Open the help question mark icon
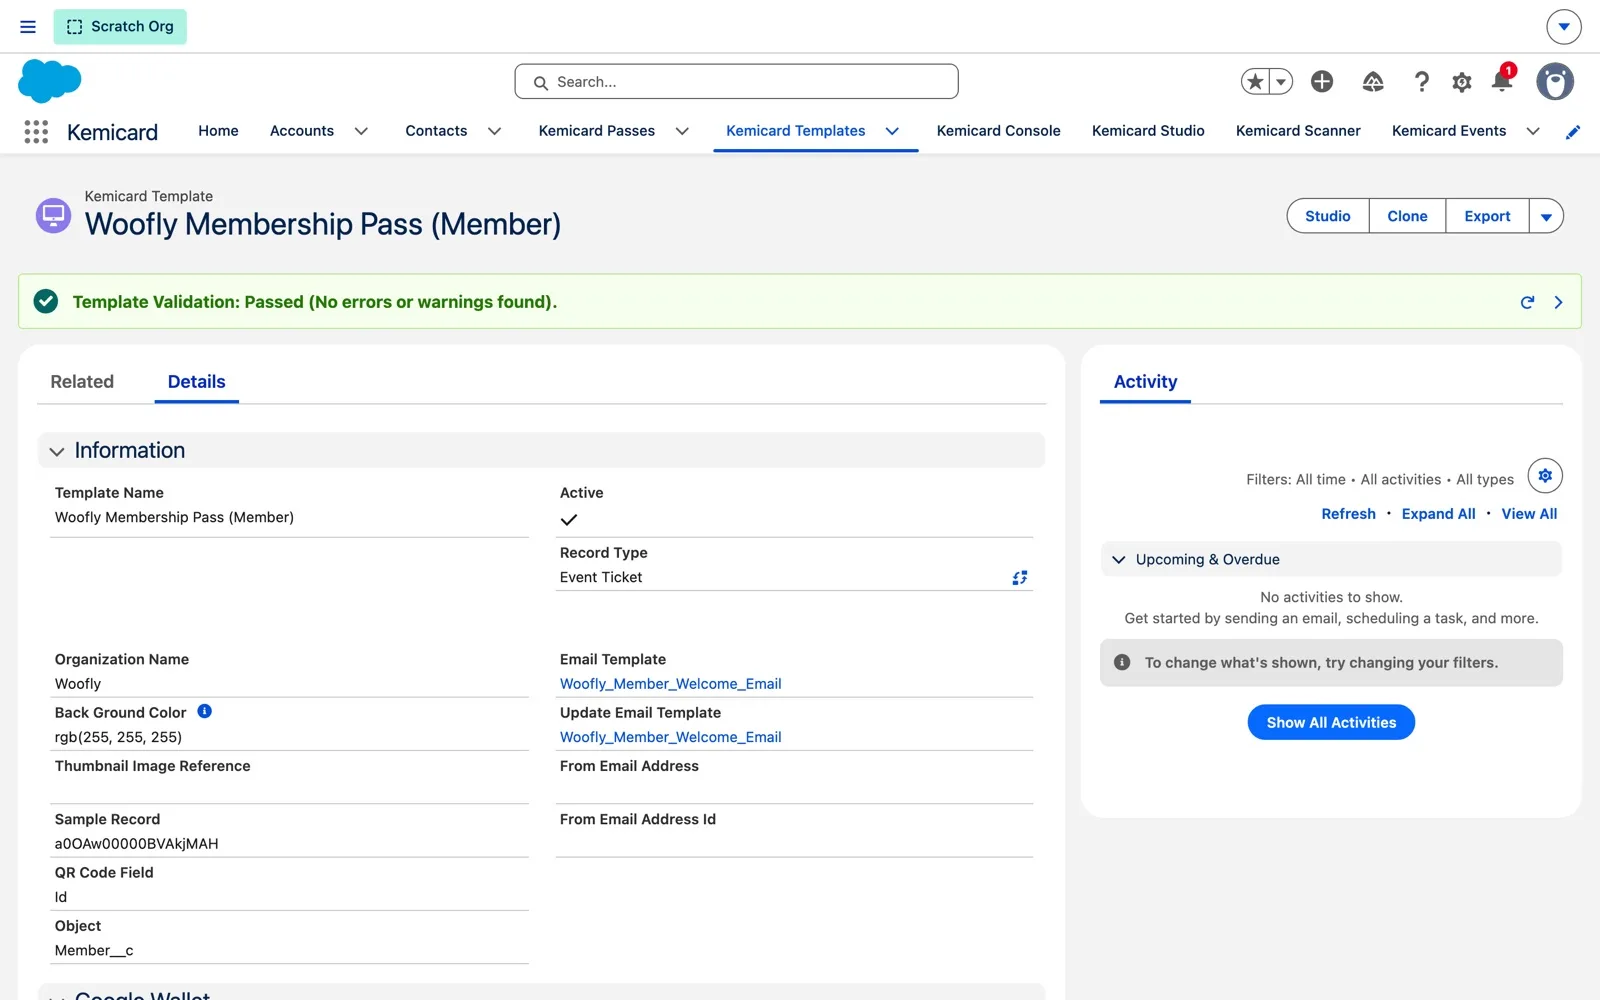Viewport: 1600px width, 1000px height. coord(1421,82)
